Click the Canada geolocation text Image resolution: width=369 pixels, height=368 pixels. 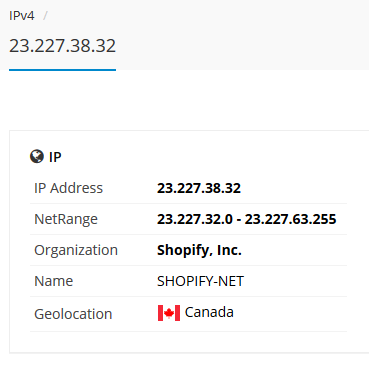pos(209,312)
